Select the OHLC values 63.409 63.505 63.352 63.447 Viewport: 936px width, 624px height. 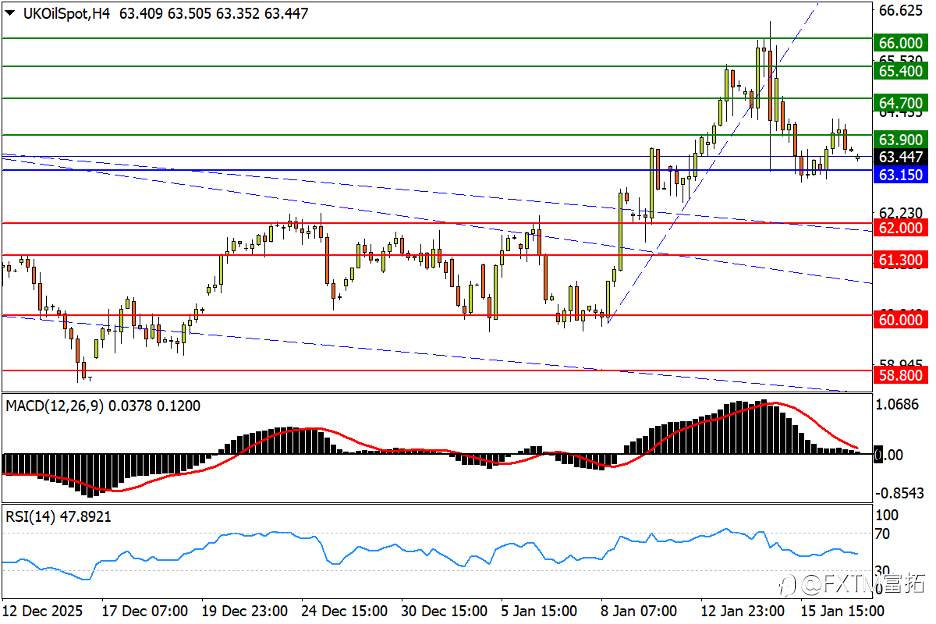(214, 13)
